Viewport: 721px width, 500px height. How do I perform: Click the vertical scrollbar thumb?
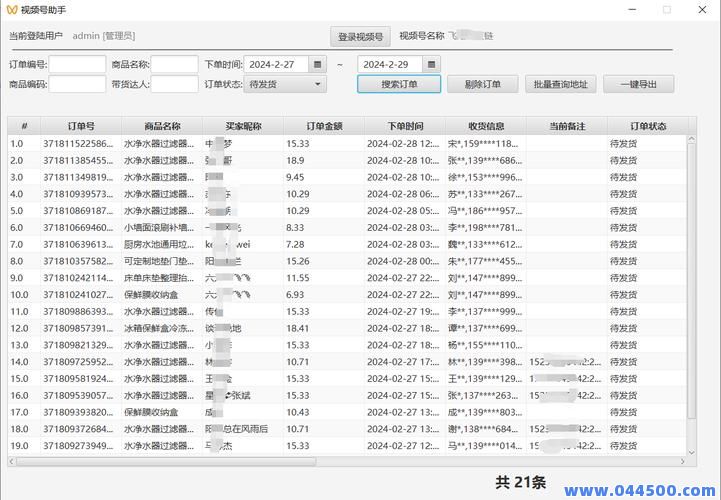pos(691,281)
